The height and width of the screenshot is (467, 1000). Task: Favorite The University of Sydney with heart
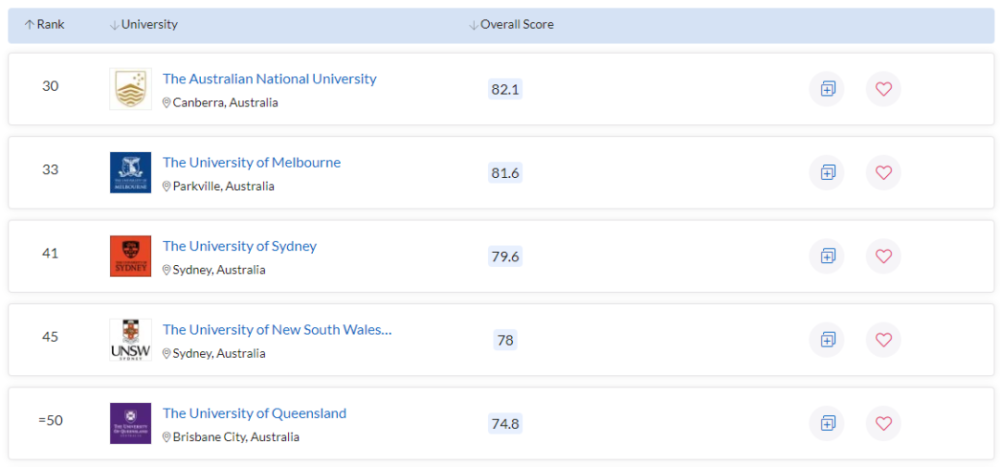[883, 256]
